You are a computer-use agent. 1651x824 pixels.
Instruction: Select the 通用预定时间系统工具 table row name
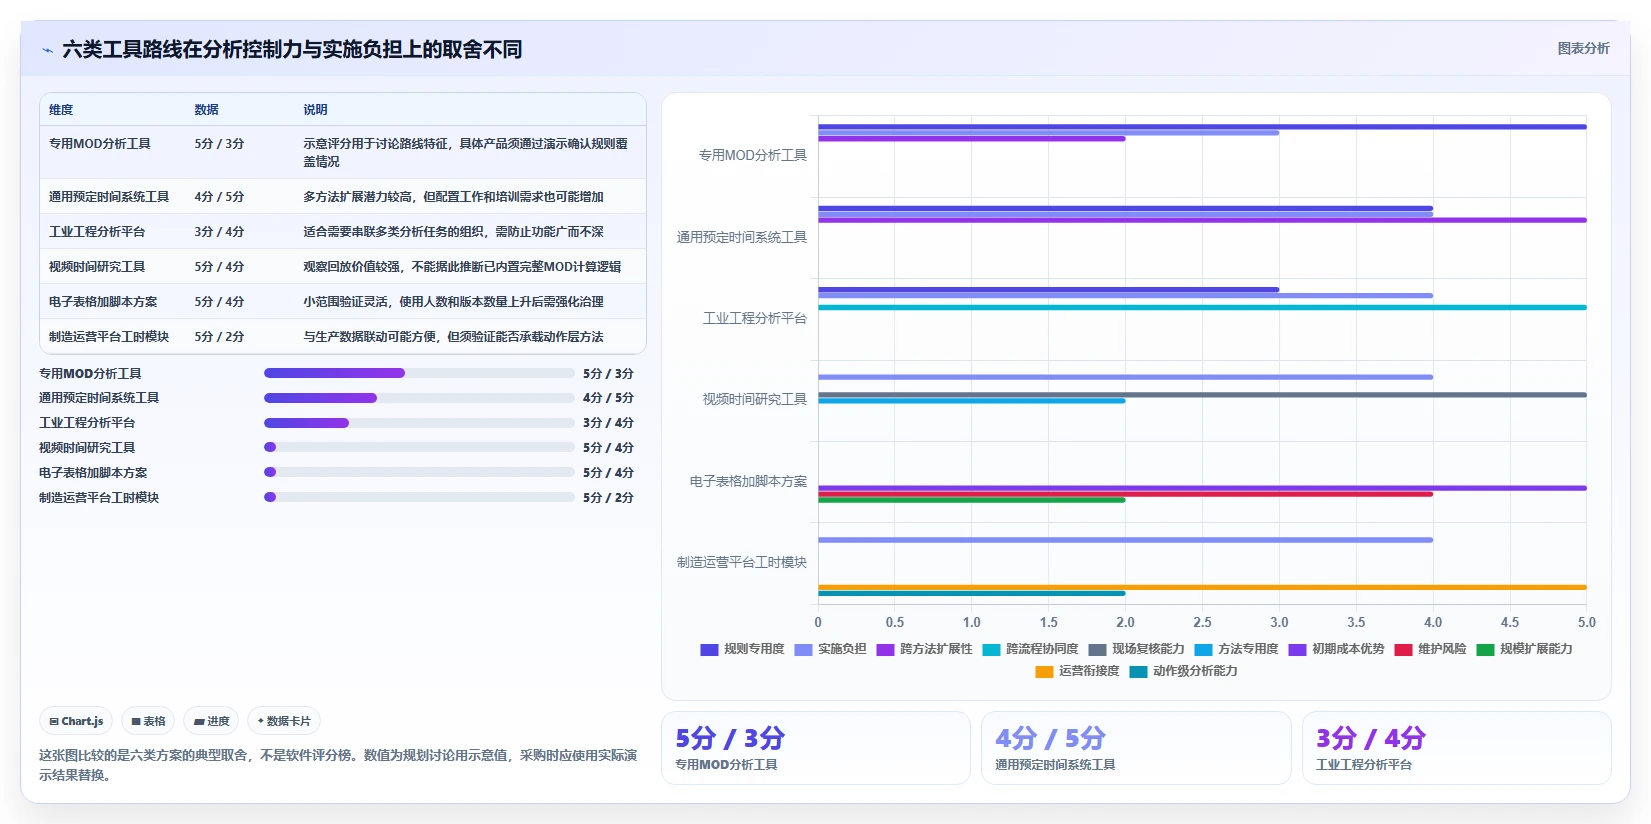point(109,197)
